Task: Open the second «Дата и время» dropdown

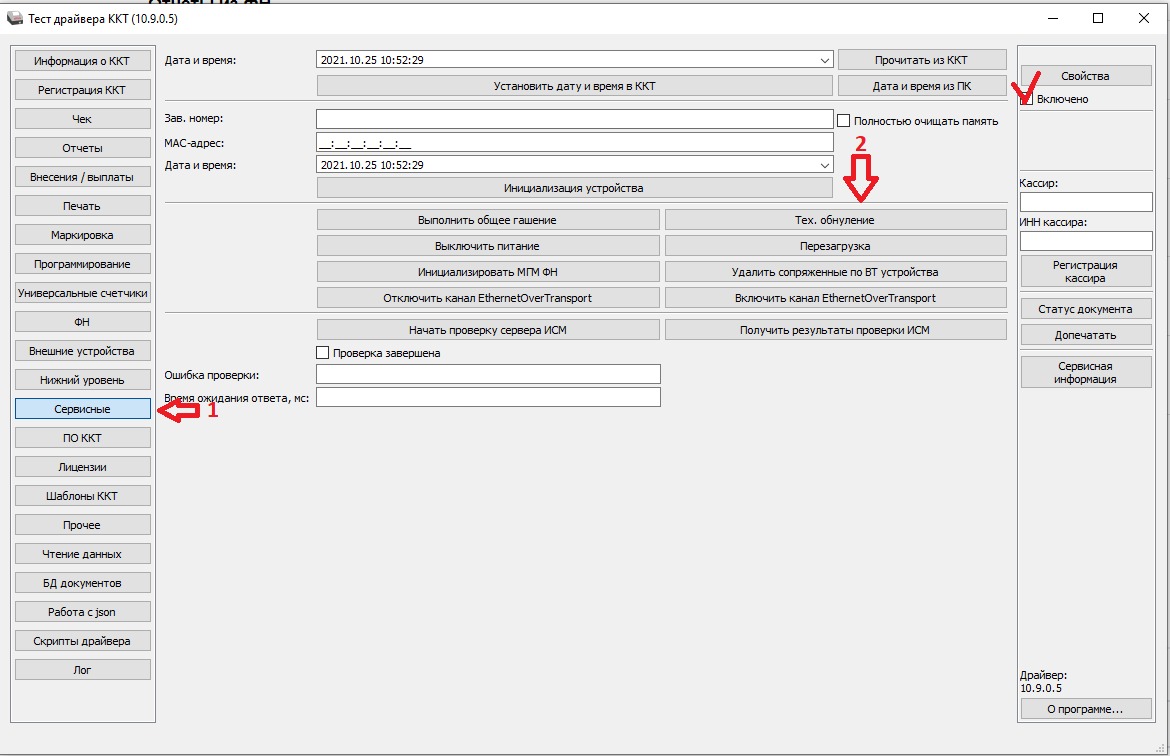Action: point(824,165)
